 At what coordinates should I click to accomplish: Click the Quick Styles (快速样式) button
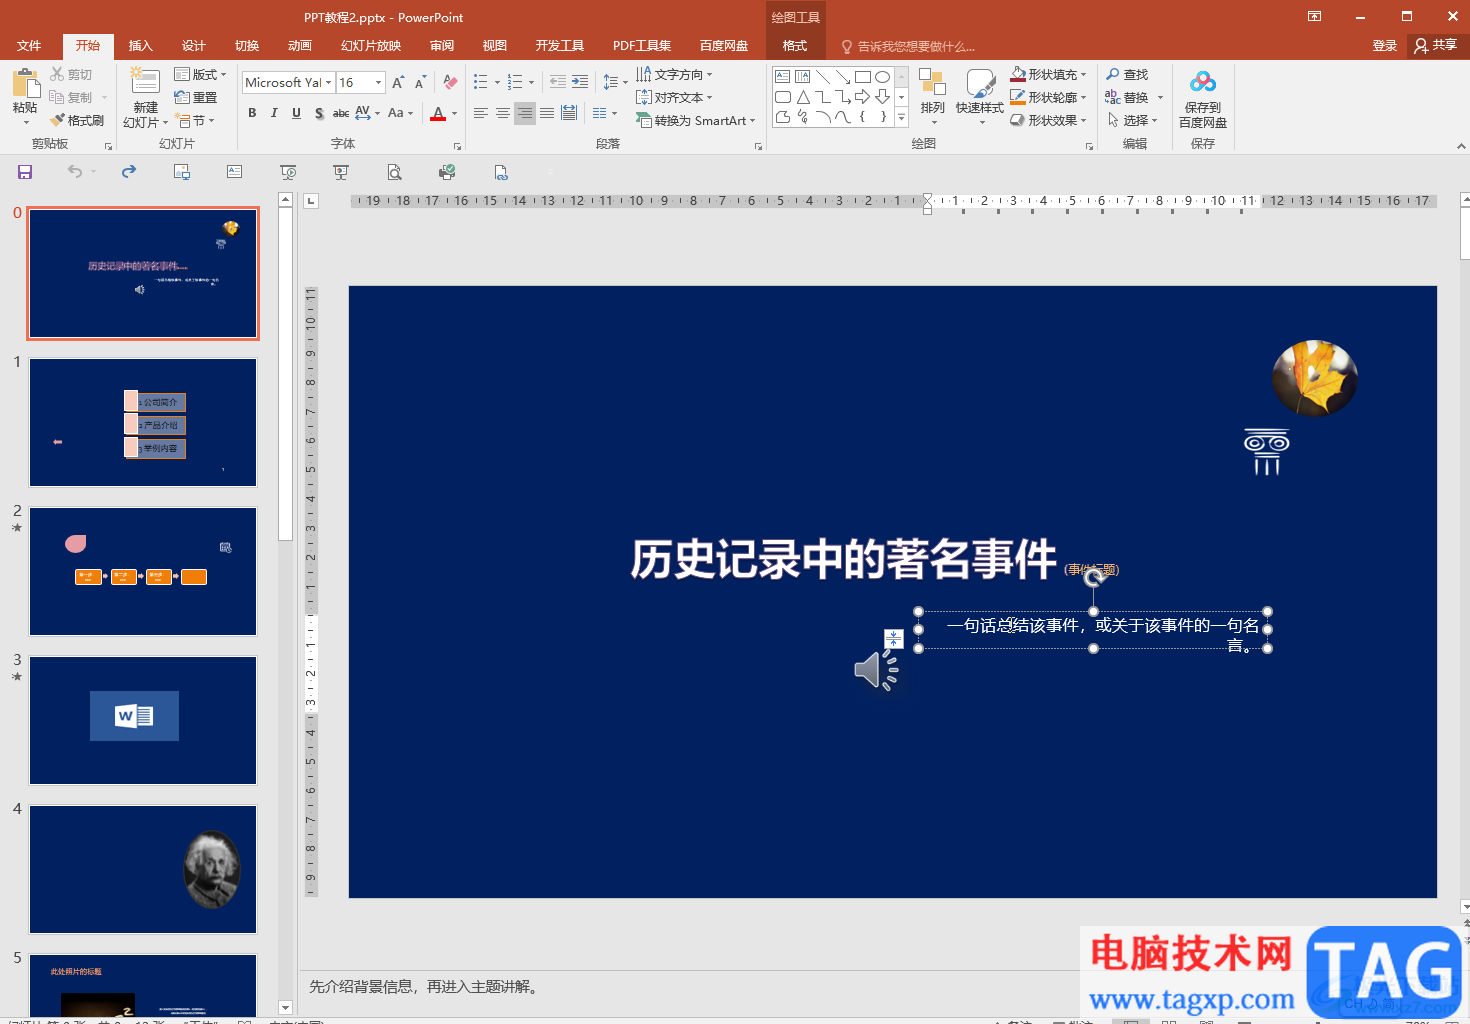[x=980, y=96]
